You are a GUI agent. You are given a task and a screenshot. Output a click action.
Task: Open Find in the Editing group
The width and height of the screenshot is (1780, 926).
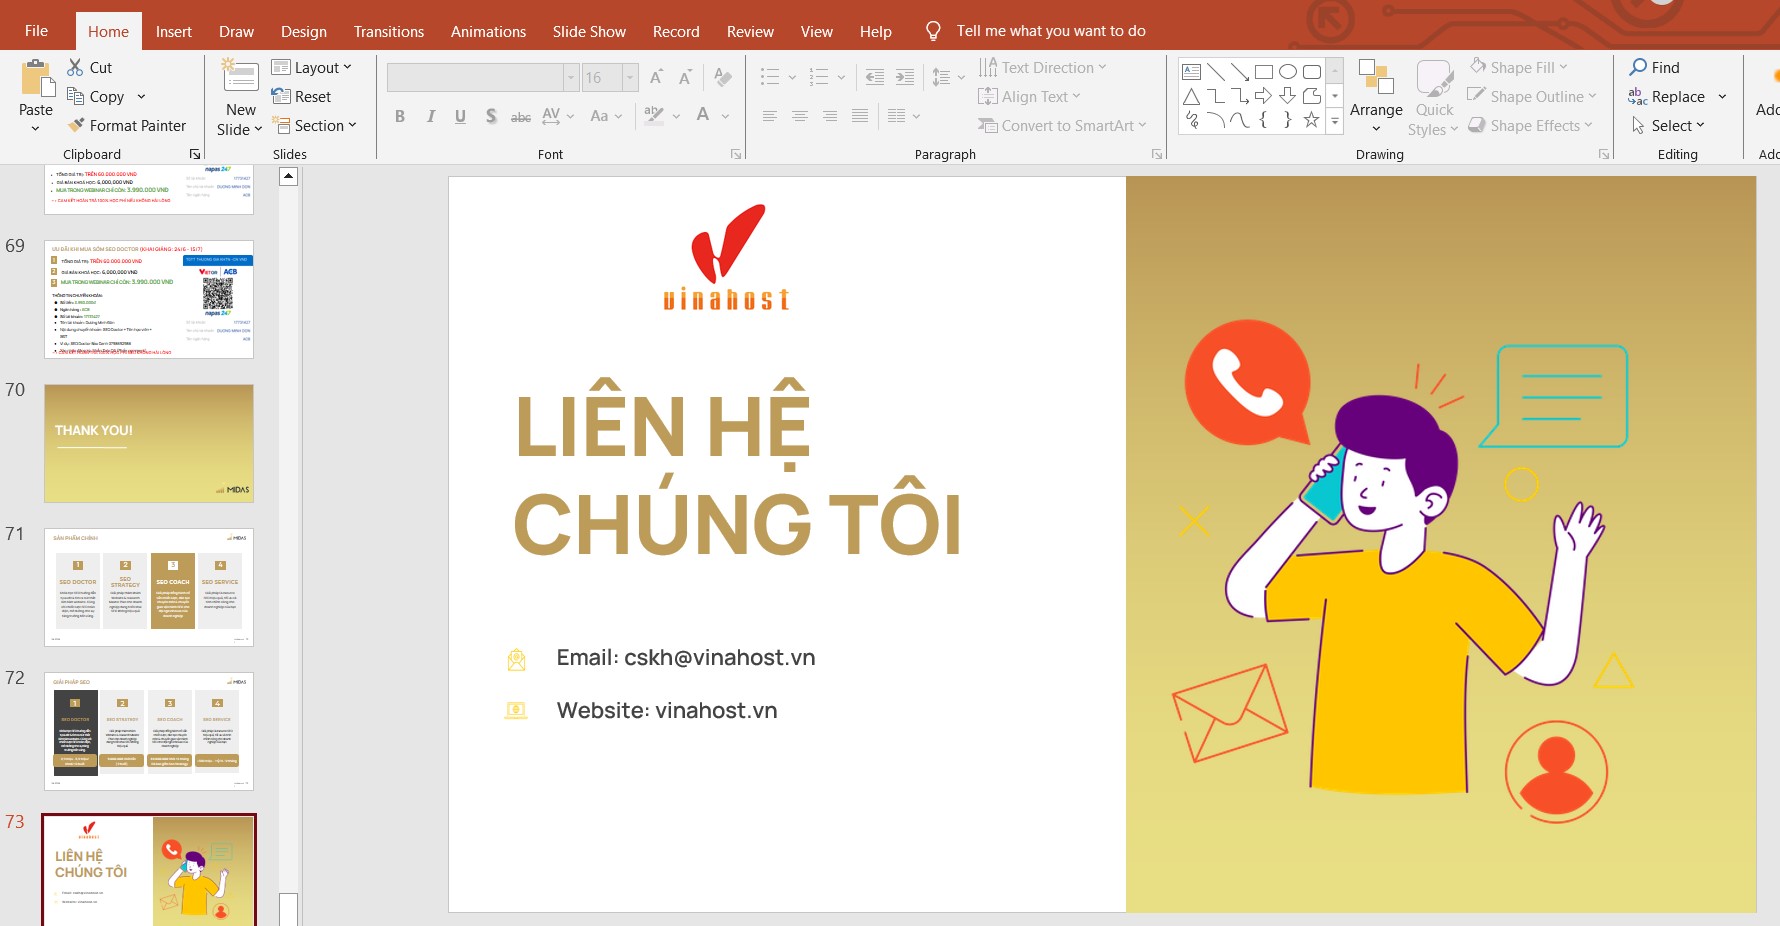click(x=1657, y=67)
